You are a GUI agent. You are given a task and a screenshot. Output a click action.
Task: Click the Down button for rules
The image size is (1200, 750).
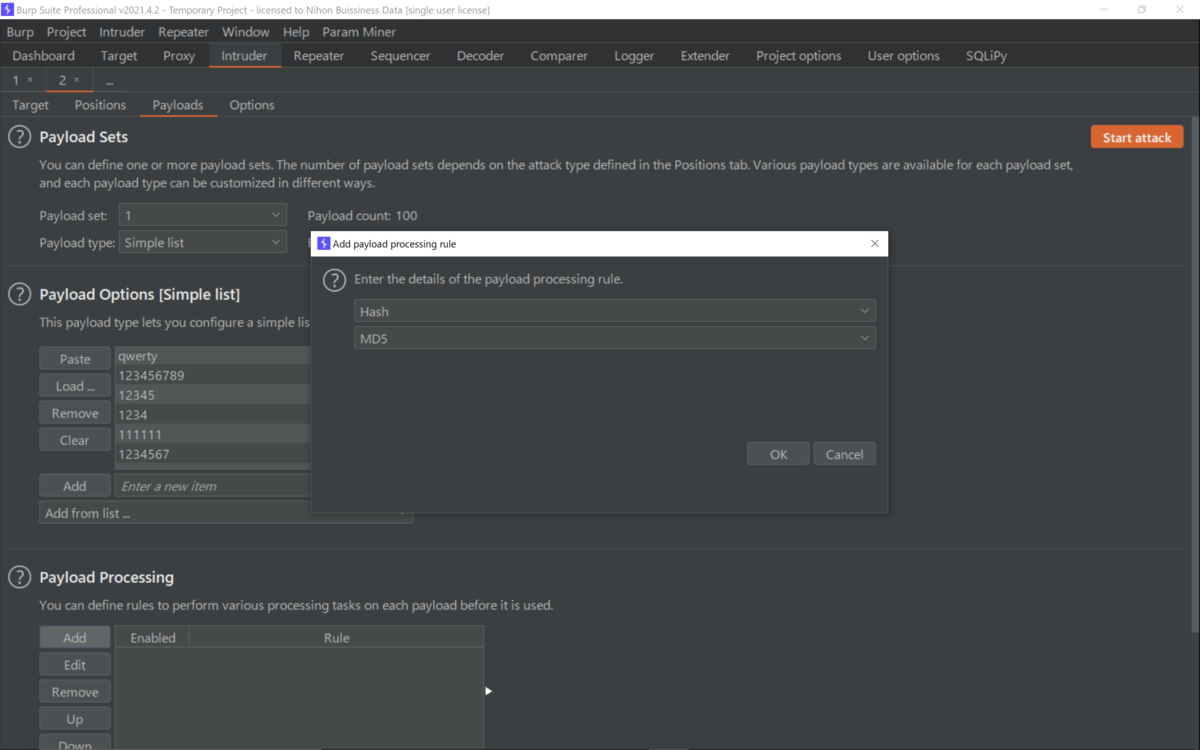(x=75, y=744)
